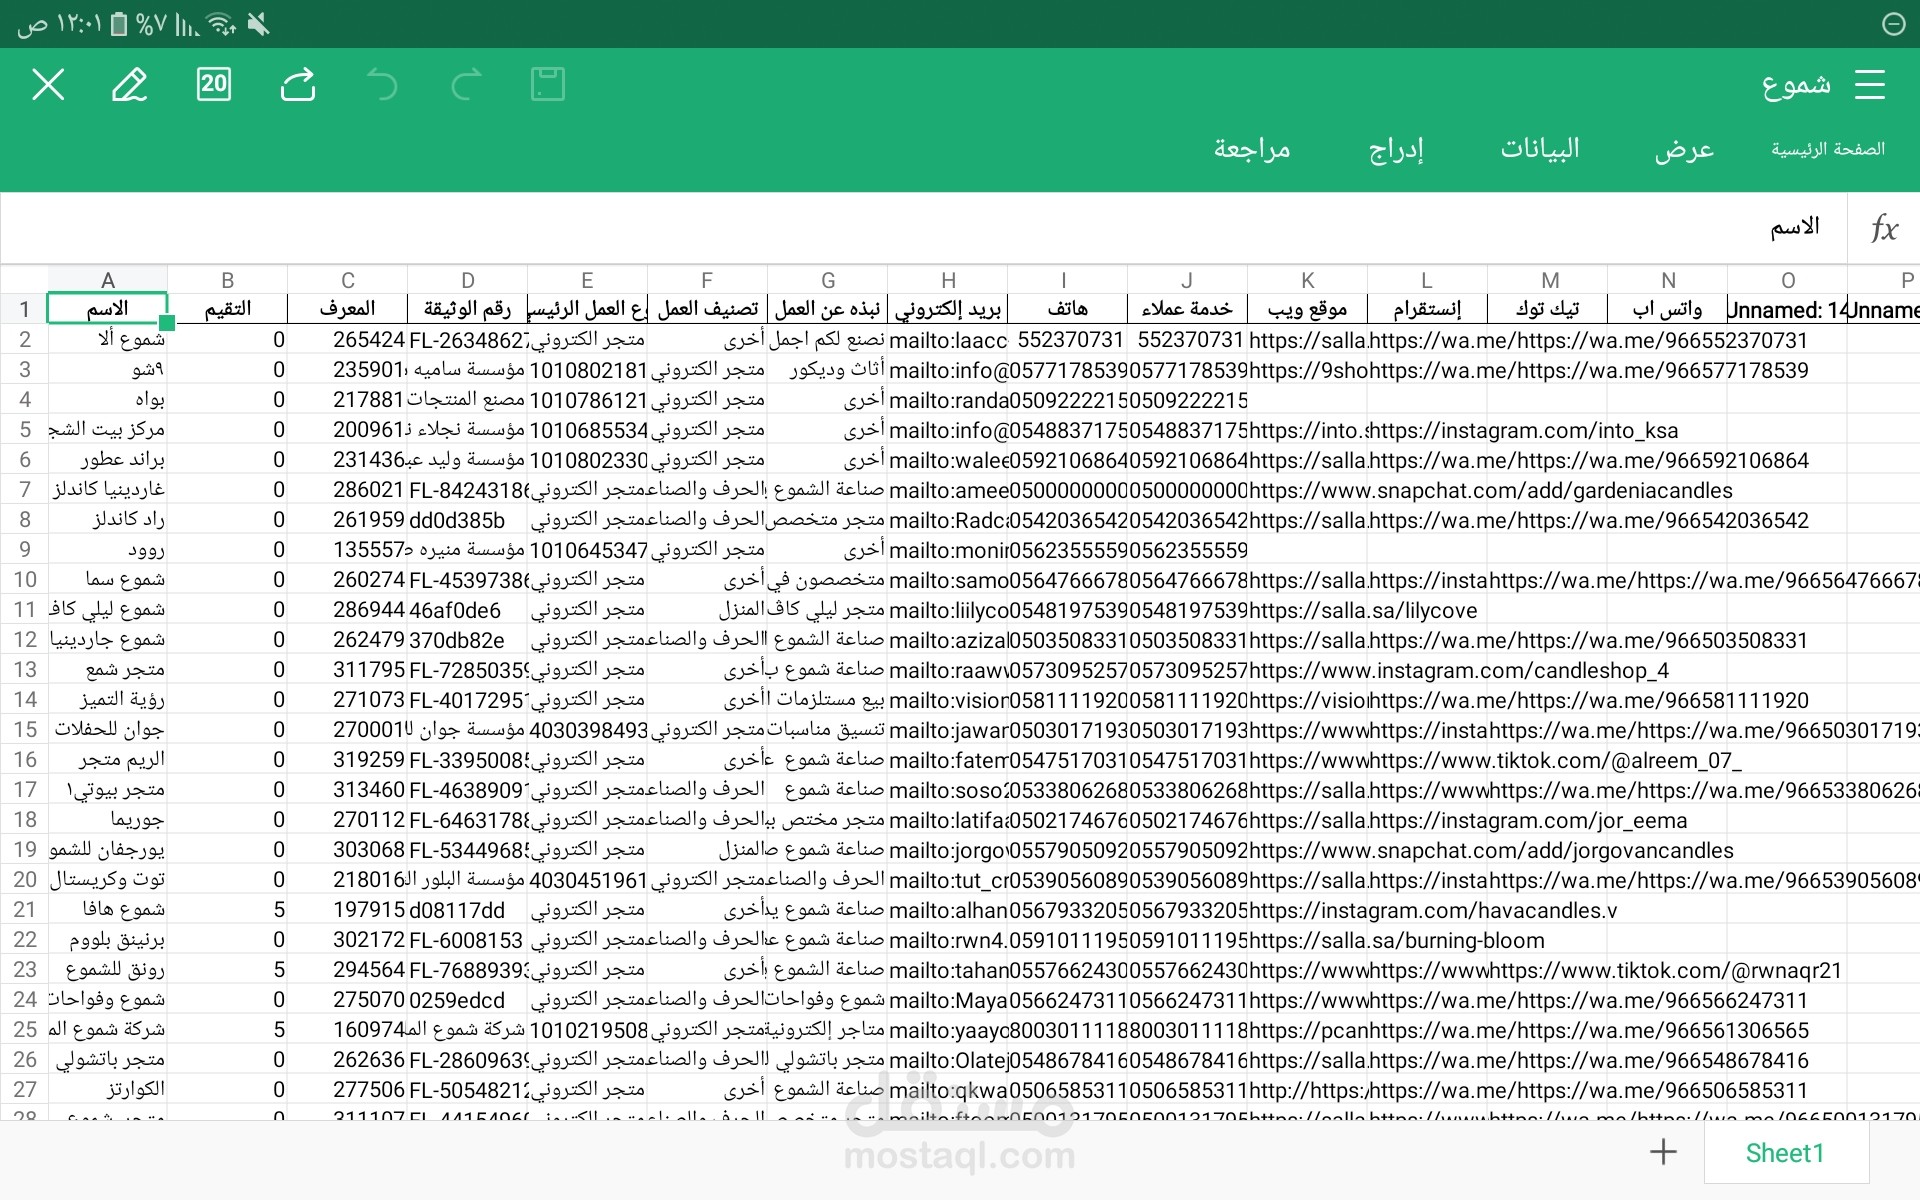Open the مراجعة ribbon tab

coord(1252,149)
